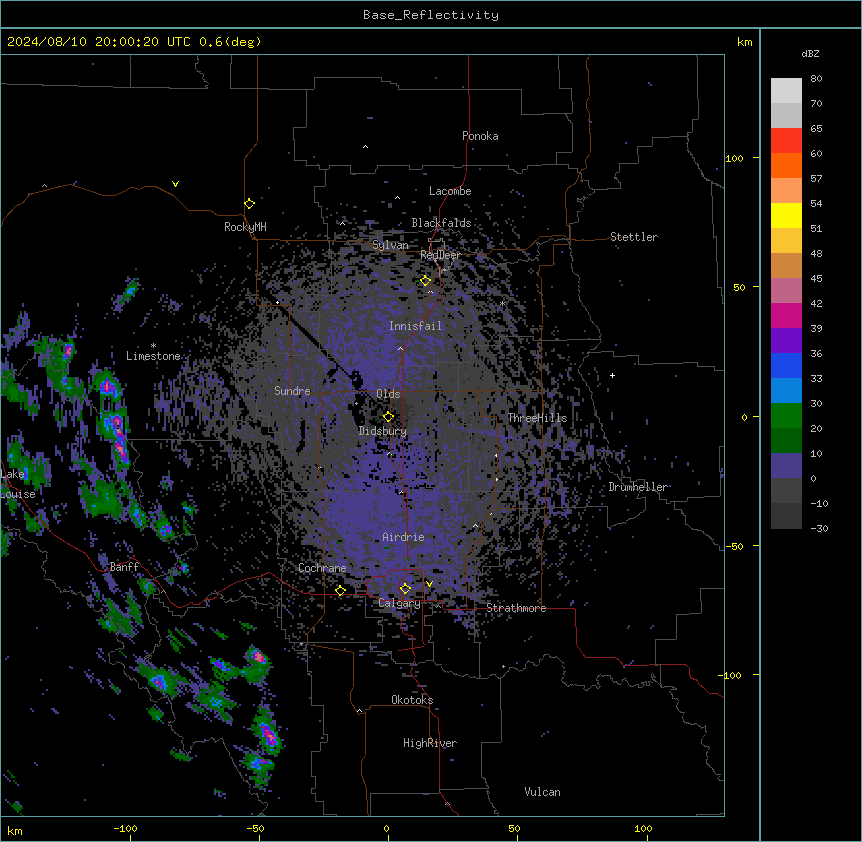Select the orange 60-57 dBZ legend swatch
The image size is (862, 842).
(786, 165)
